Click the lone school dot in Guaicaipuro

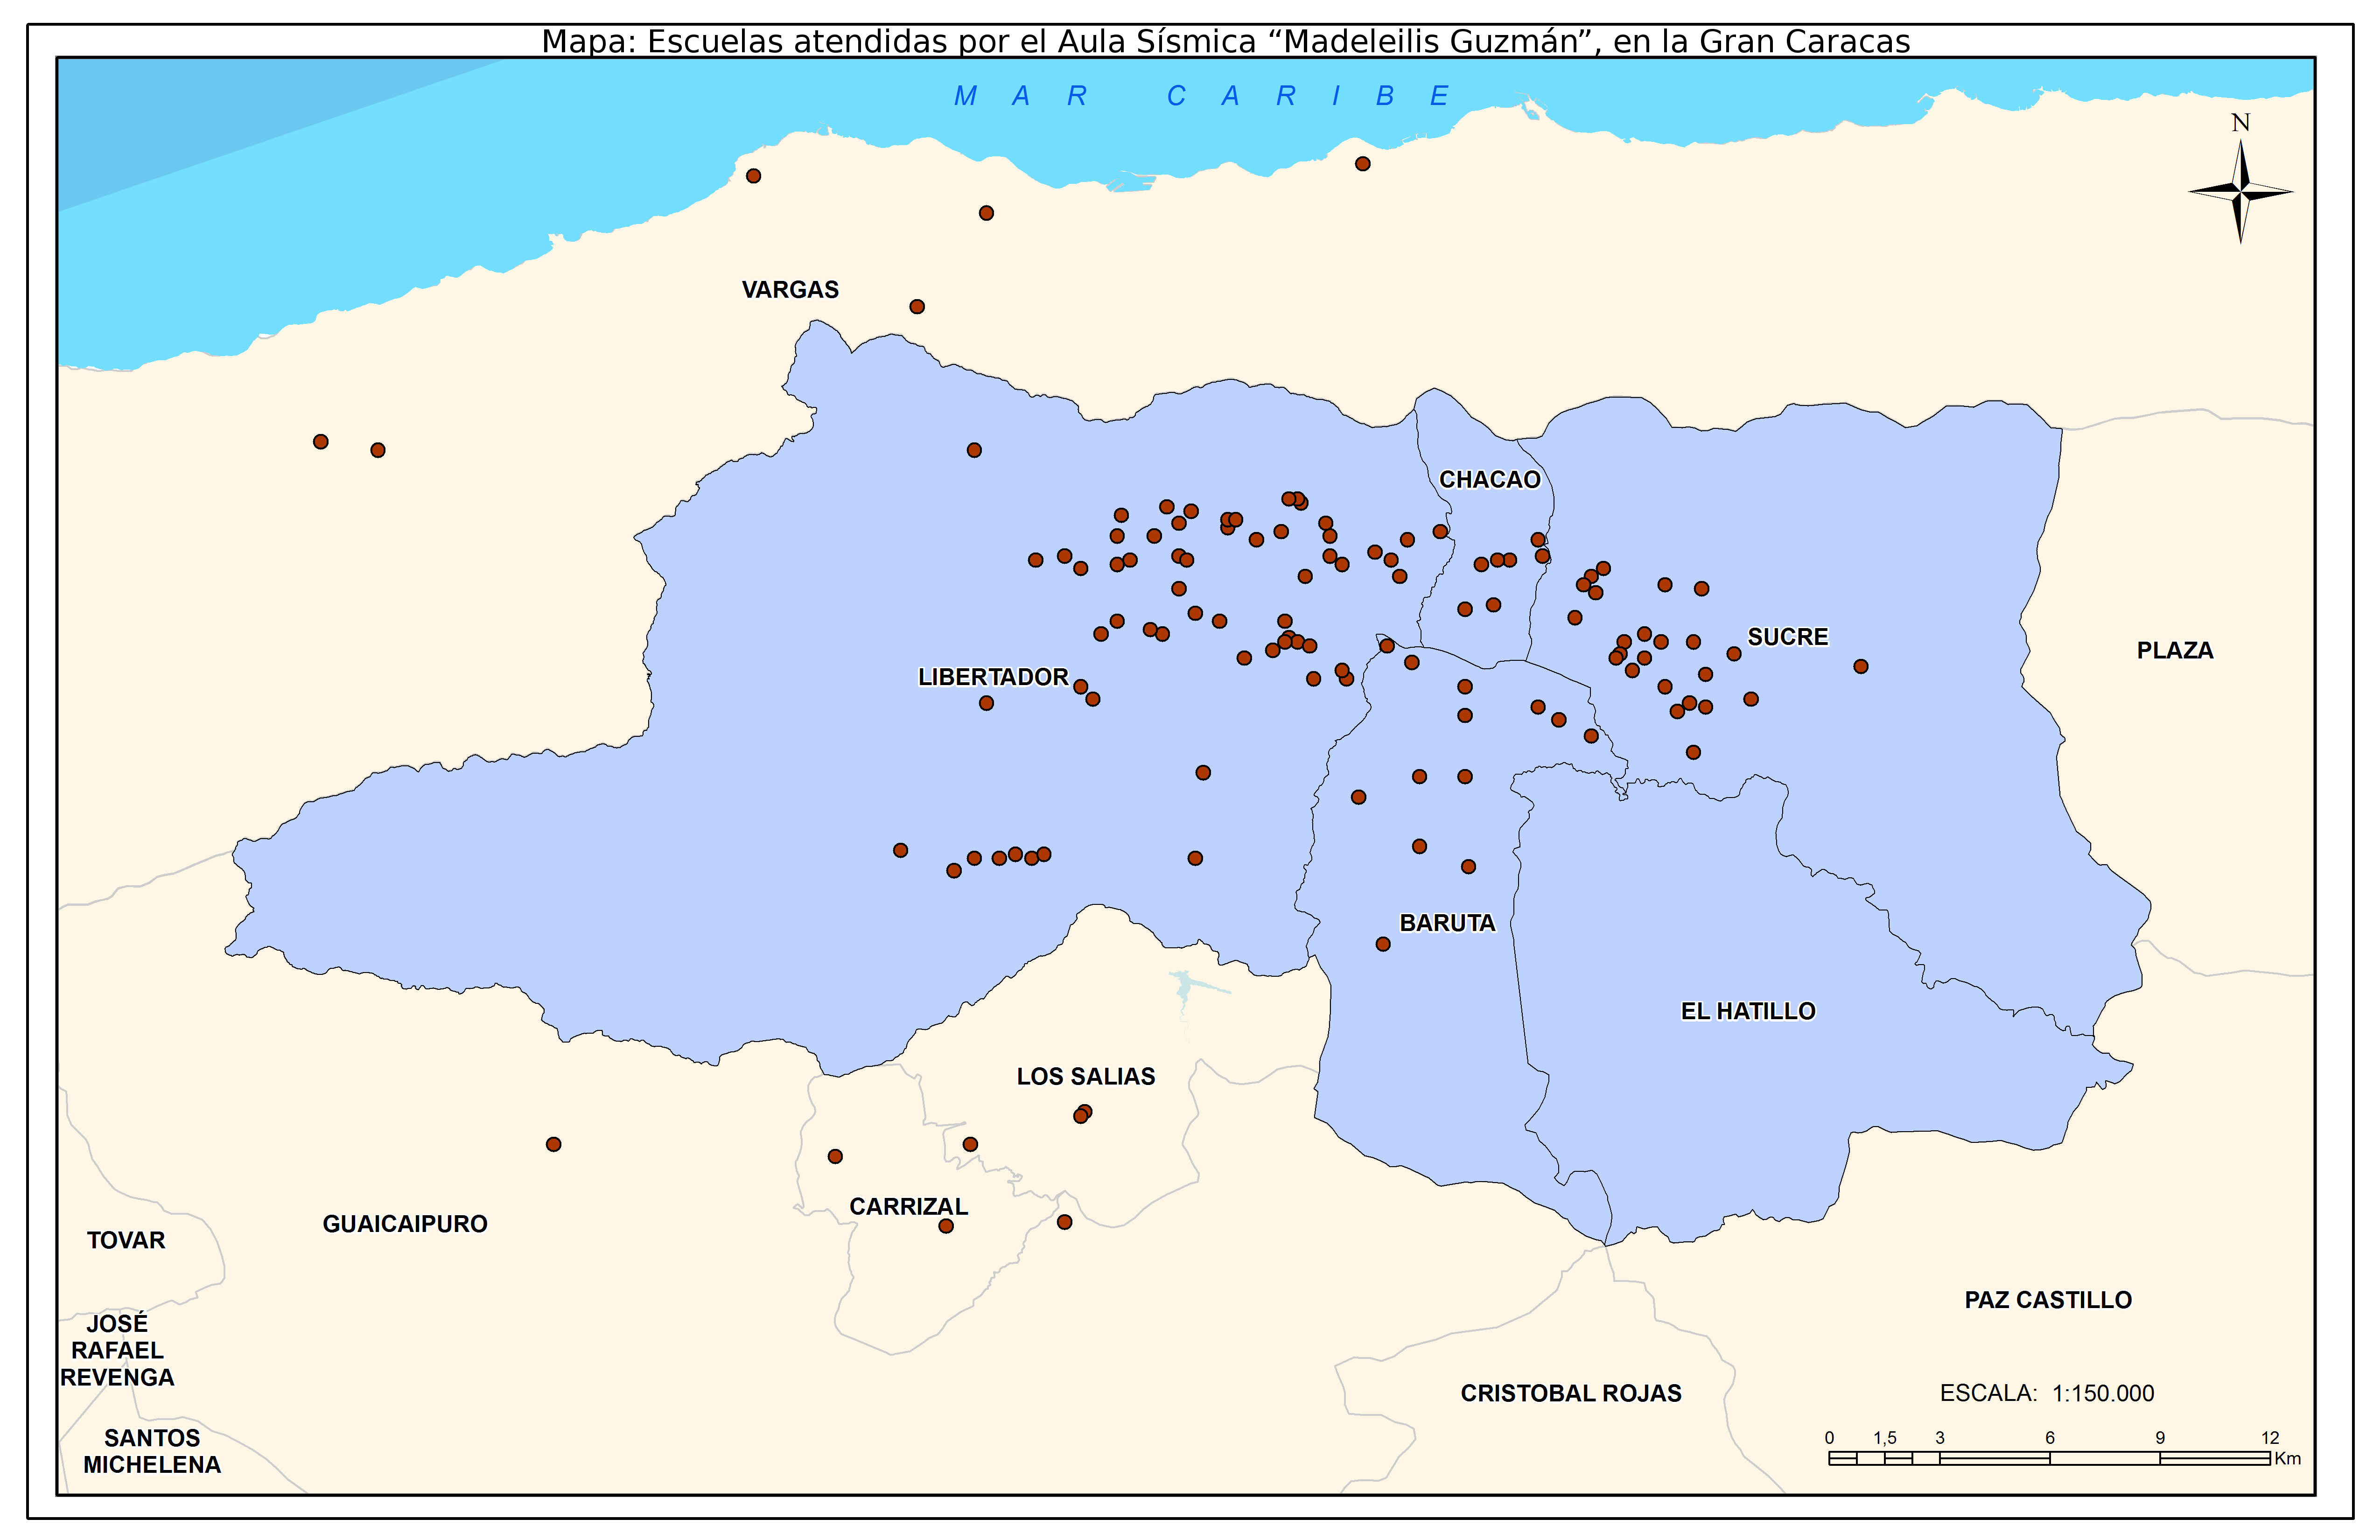[x=553, y=1144]
